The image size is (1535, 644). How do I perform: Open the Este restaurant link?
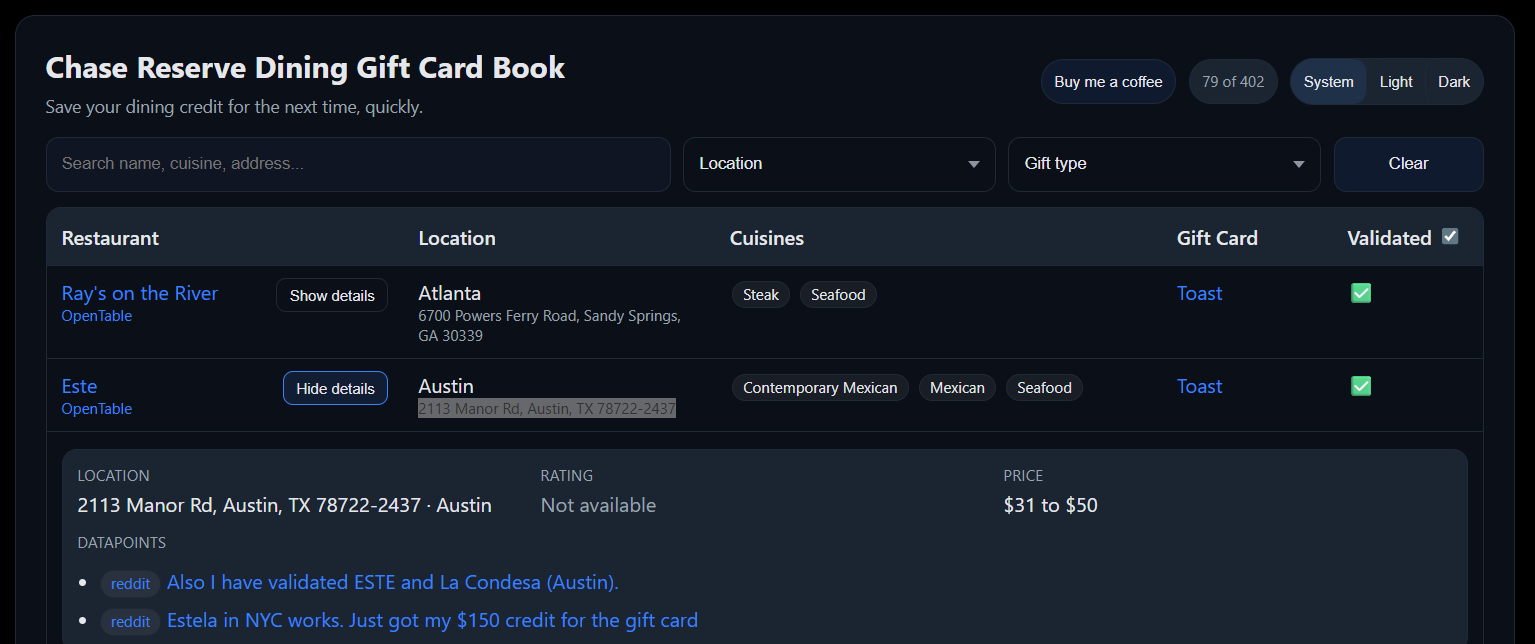[79, 386]
